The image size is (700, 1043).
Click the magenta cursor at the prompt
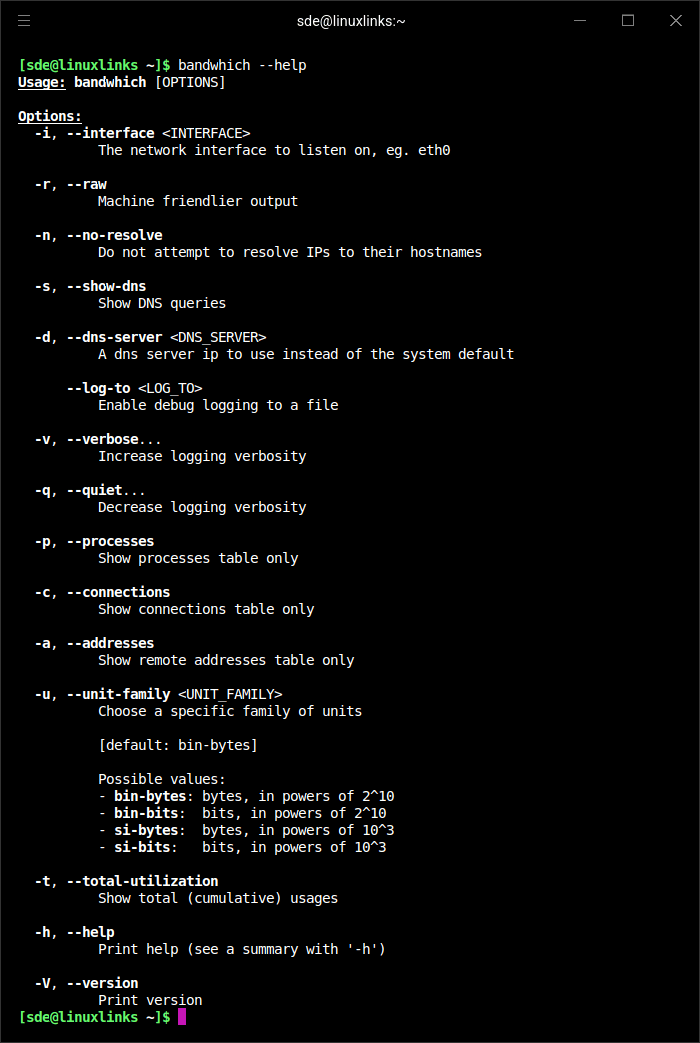[182, 1016]
